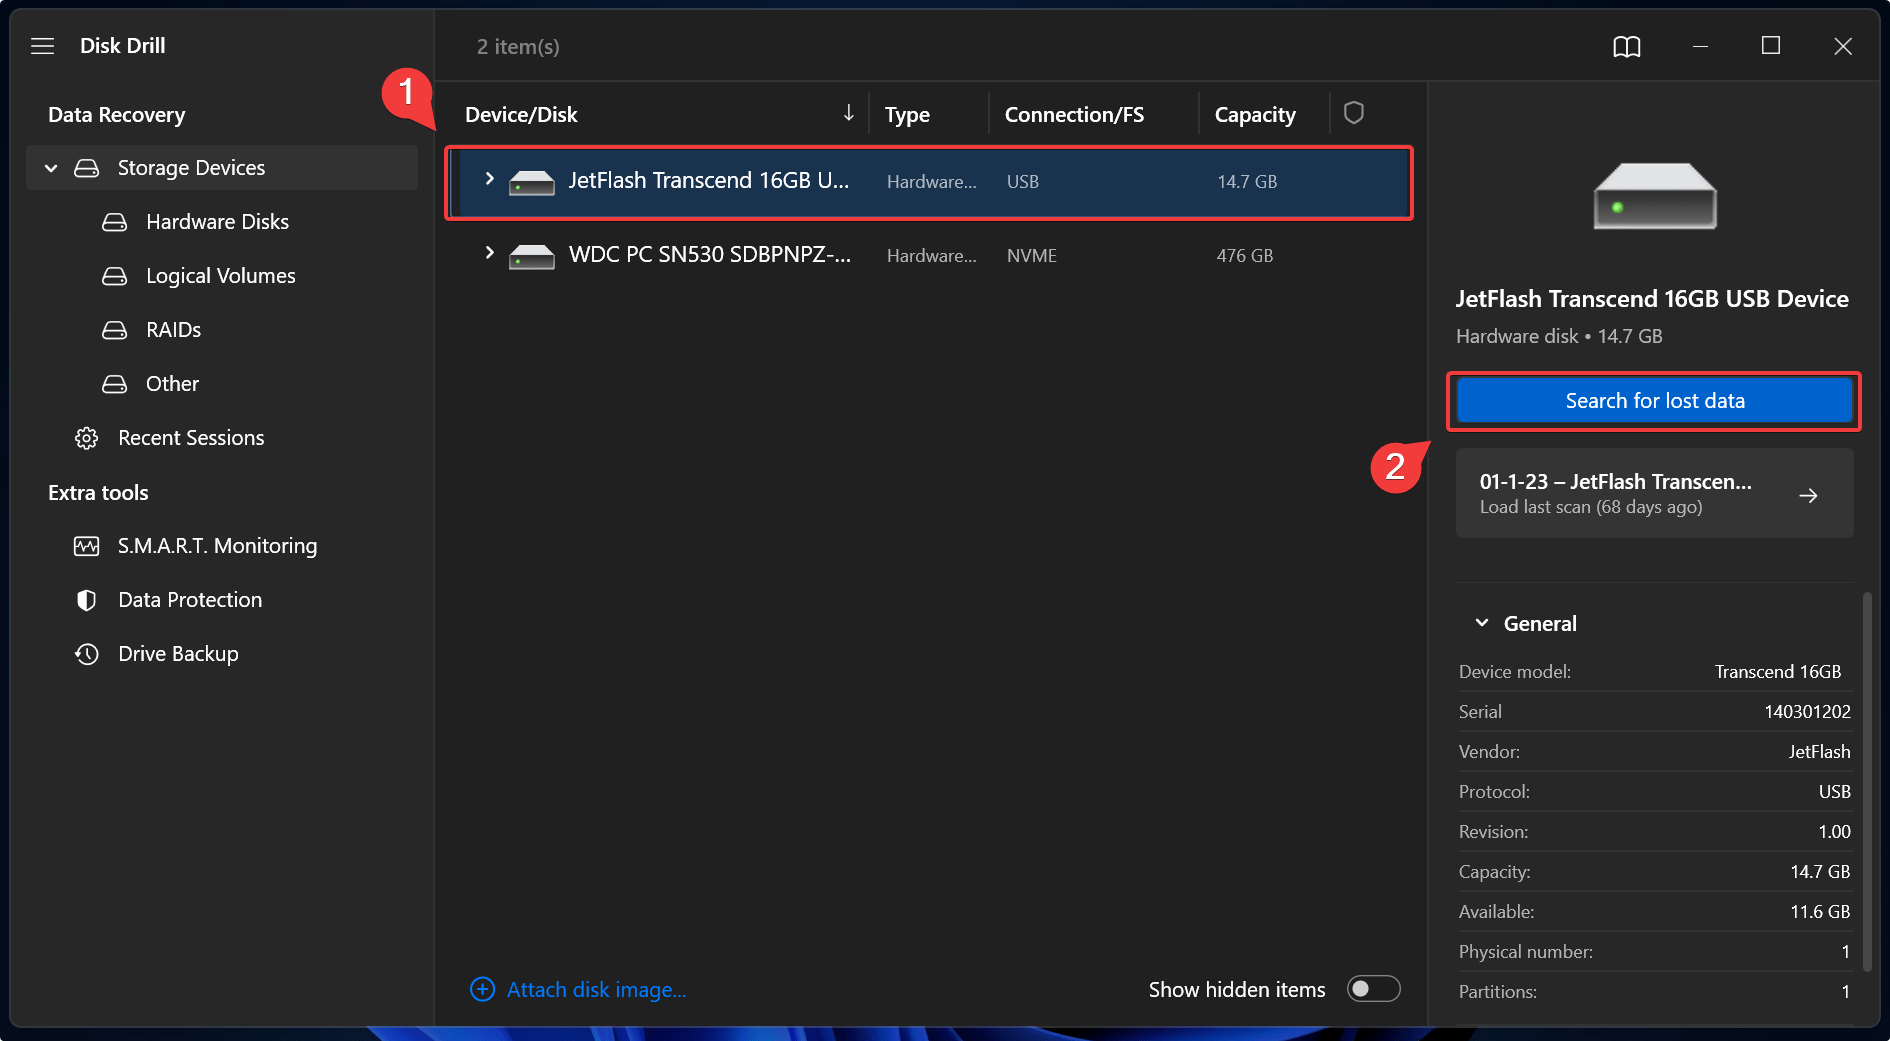This screenshot has height=1041, width=1890.
Task: Click the RAIDs drive icon
Action: tap(115, 330)
